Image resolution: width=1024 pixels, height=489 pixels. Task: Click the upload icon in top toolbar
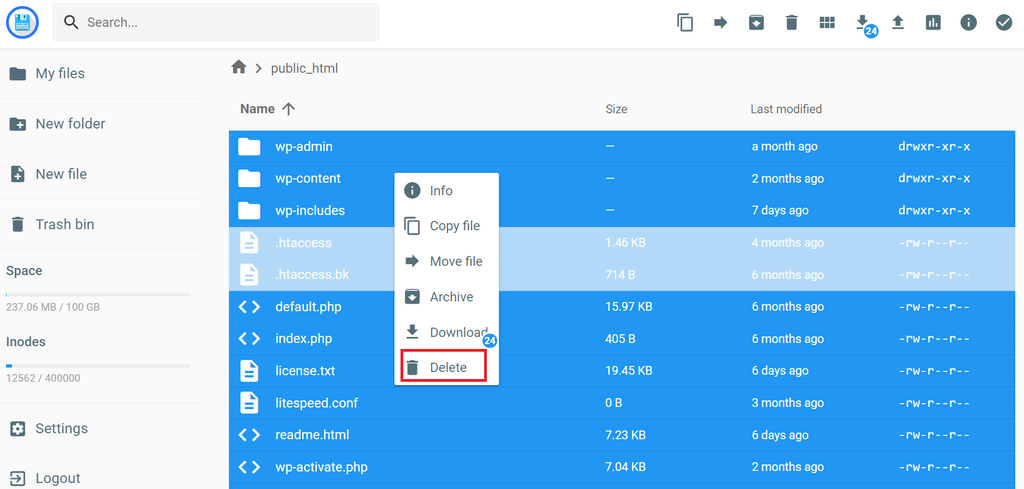pos(898,22)
